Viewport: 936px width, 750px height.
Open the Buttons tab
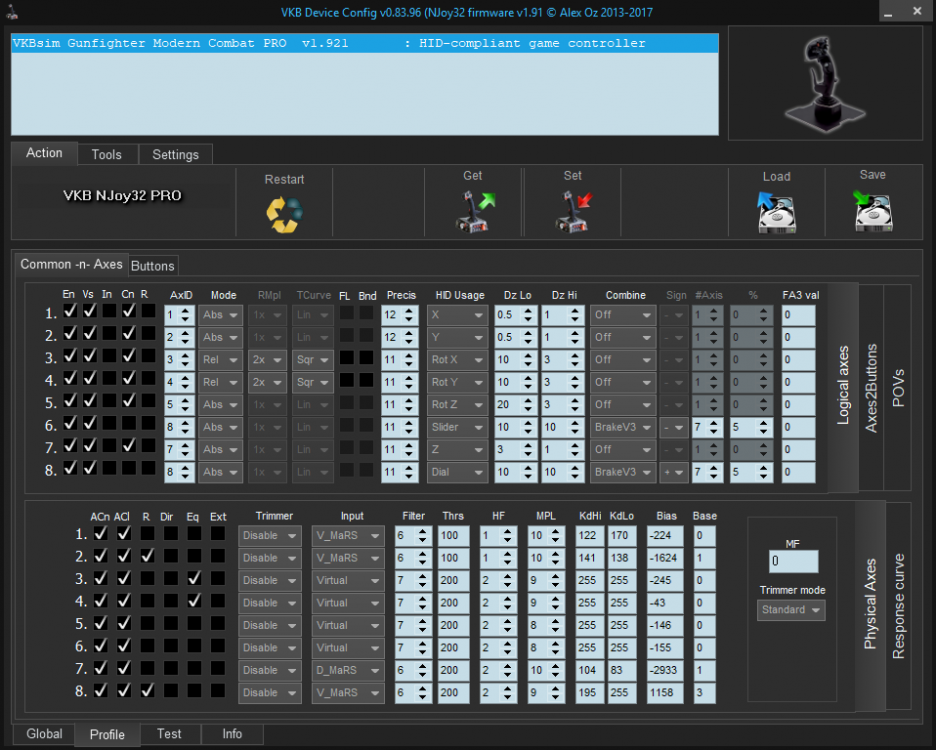(153, 265)
